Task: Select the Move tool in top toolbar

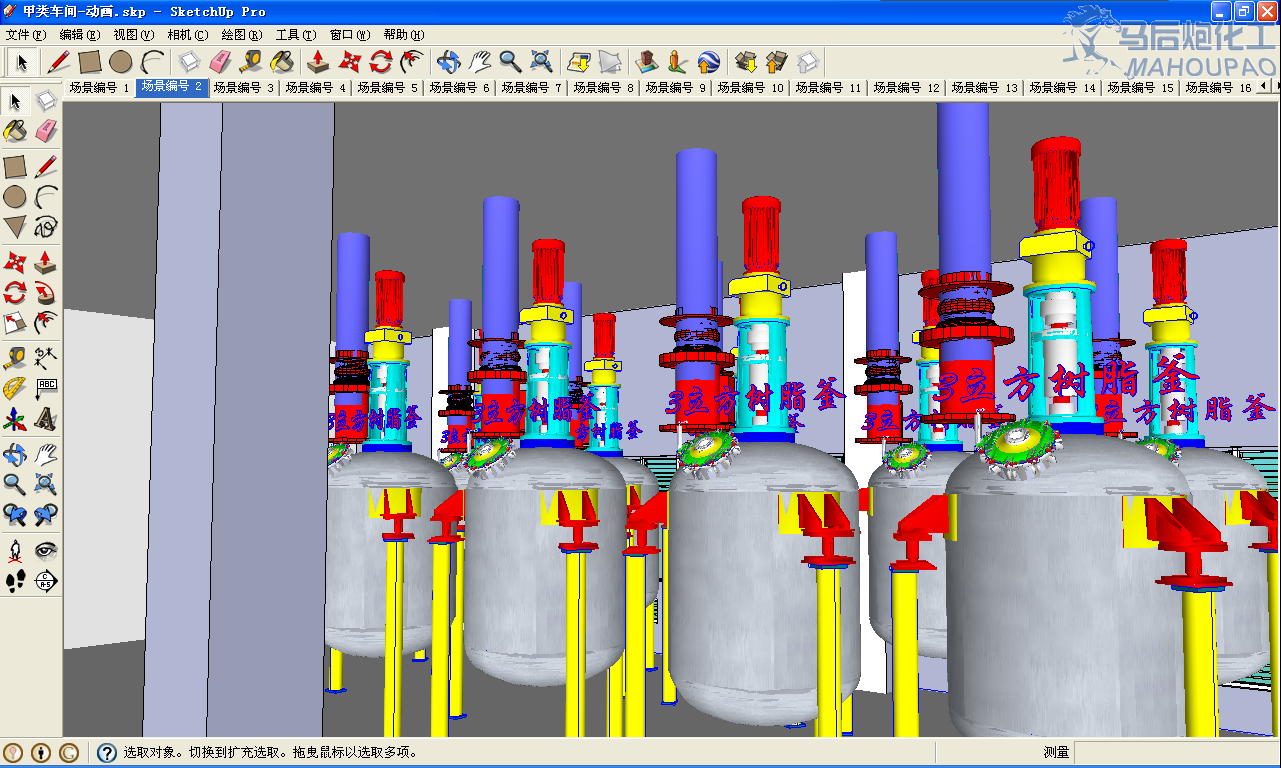Action: 349,62
